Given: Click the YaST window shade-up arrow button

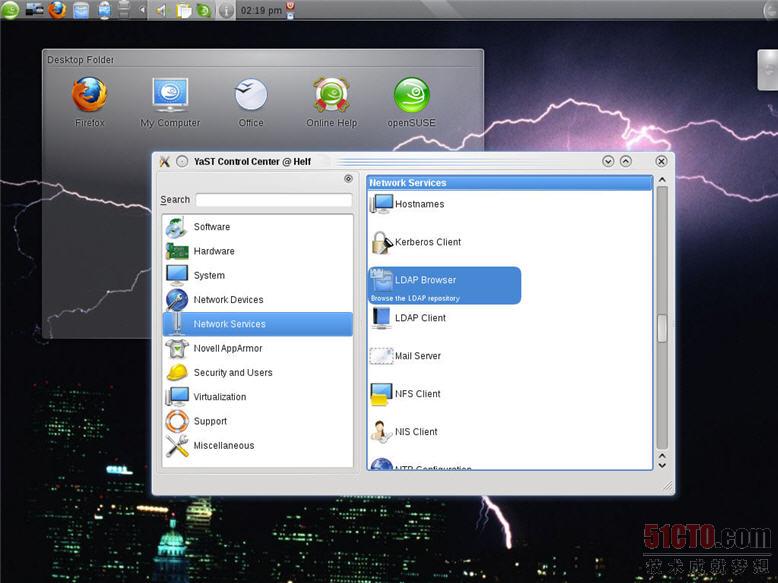Looking at the screenshot, I should (626, 161).
